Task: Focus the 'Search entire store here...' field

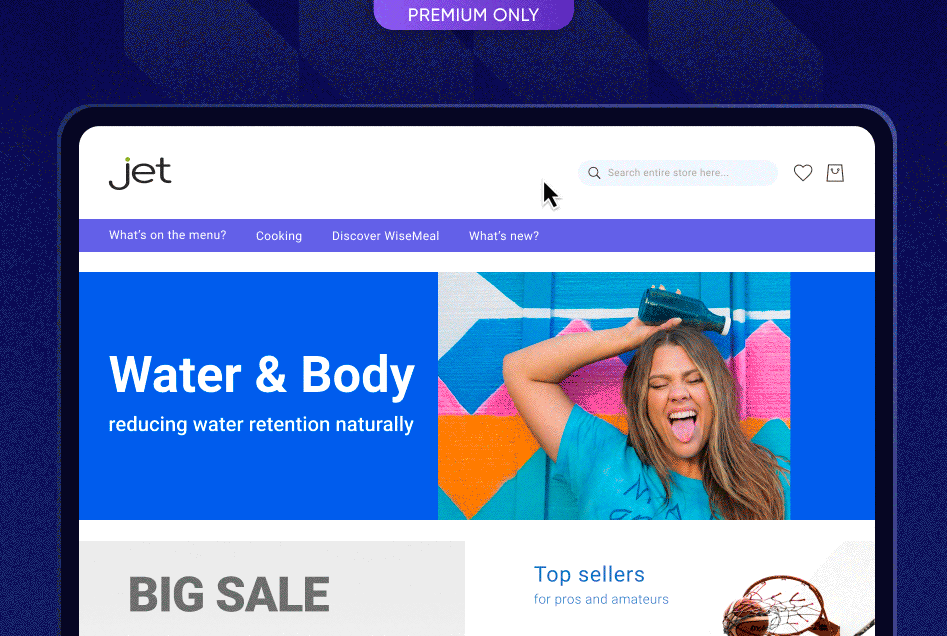Action: coord(678,173)
